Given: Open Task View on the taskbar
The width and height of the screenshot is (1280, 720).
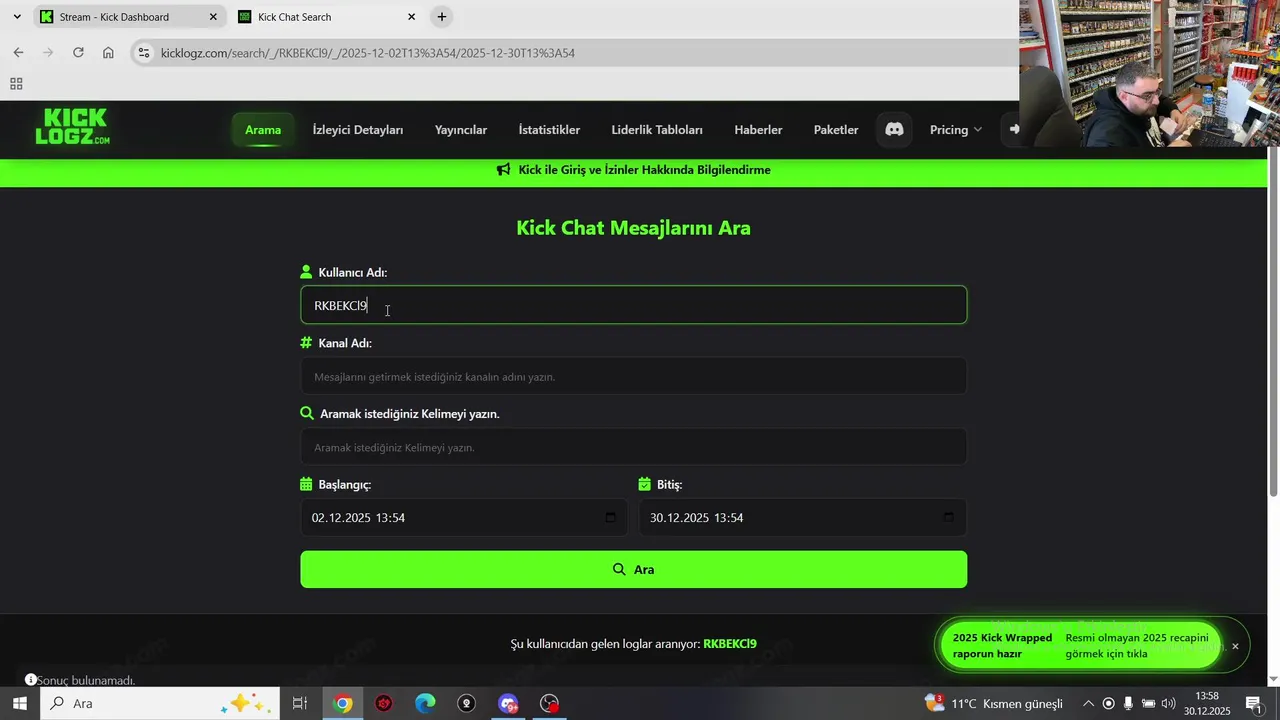Looking at the screenshot, I should point(299,704).
